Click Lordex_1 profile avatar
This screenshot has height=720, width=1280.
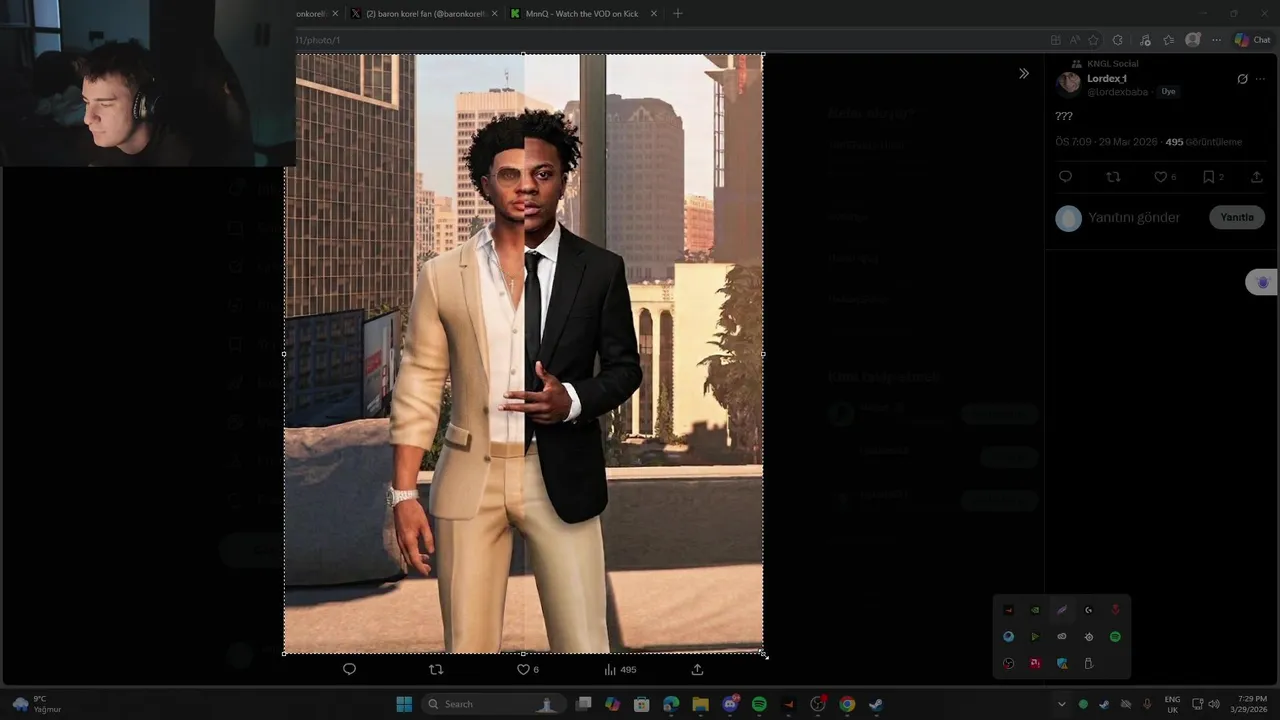pyautogui.click(x=1069, y=83)
